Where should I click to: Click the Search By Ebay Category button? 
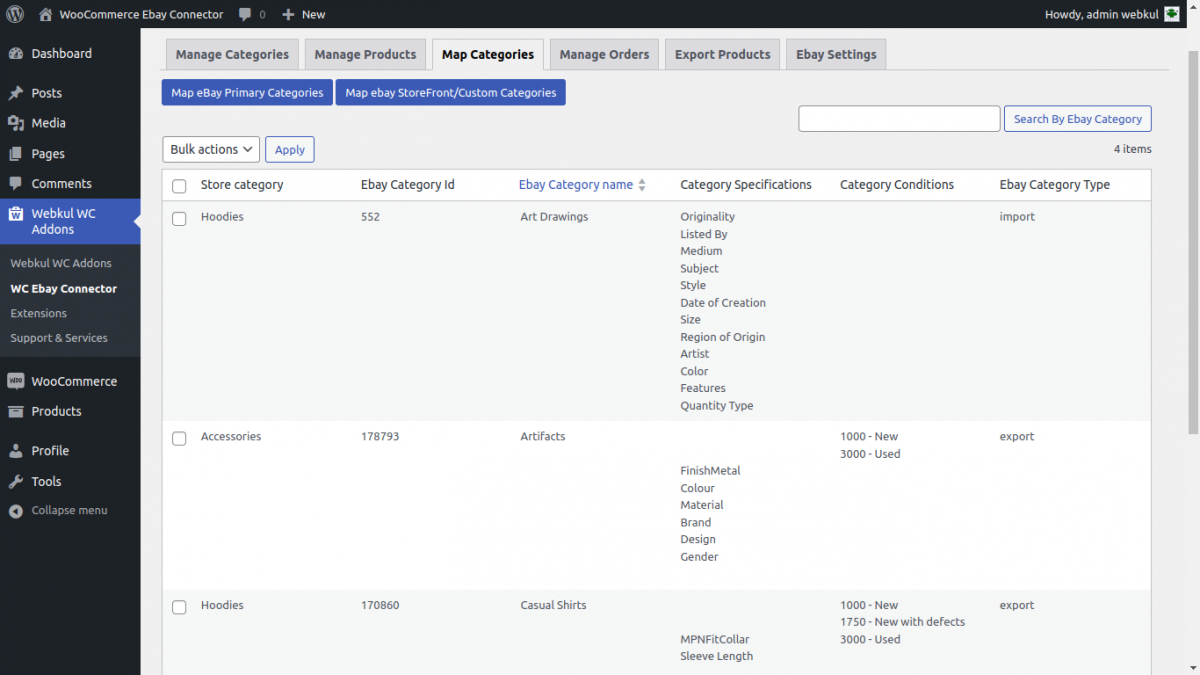pyautogui.click(x=1077, y=119)
